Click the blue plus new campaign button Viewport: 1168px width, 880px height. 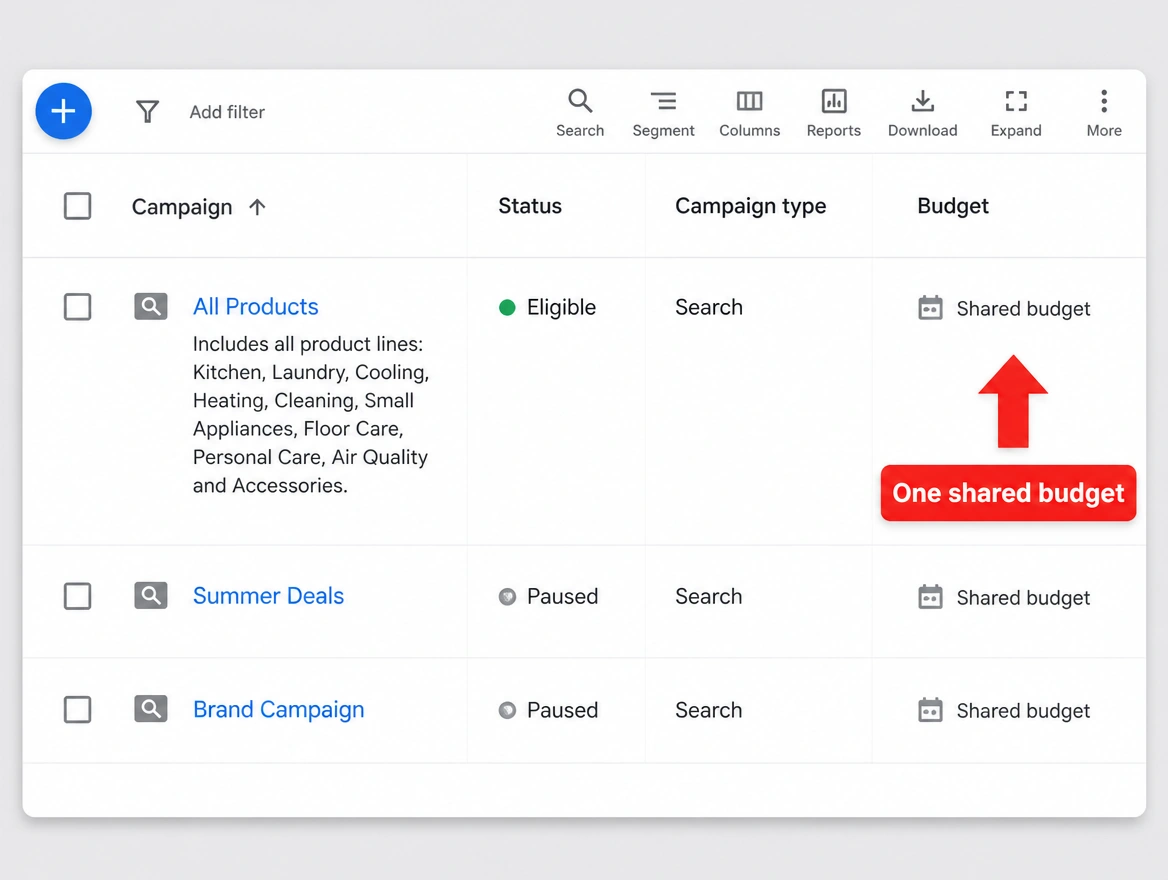[63, 111]
